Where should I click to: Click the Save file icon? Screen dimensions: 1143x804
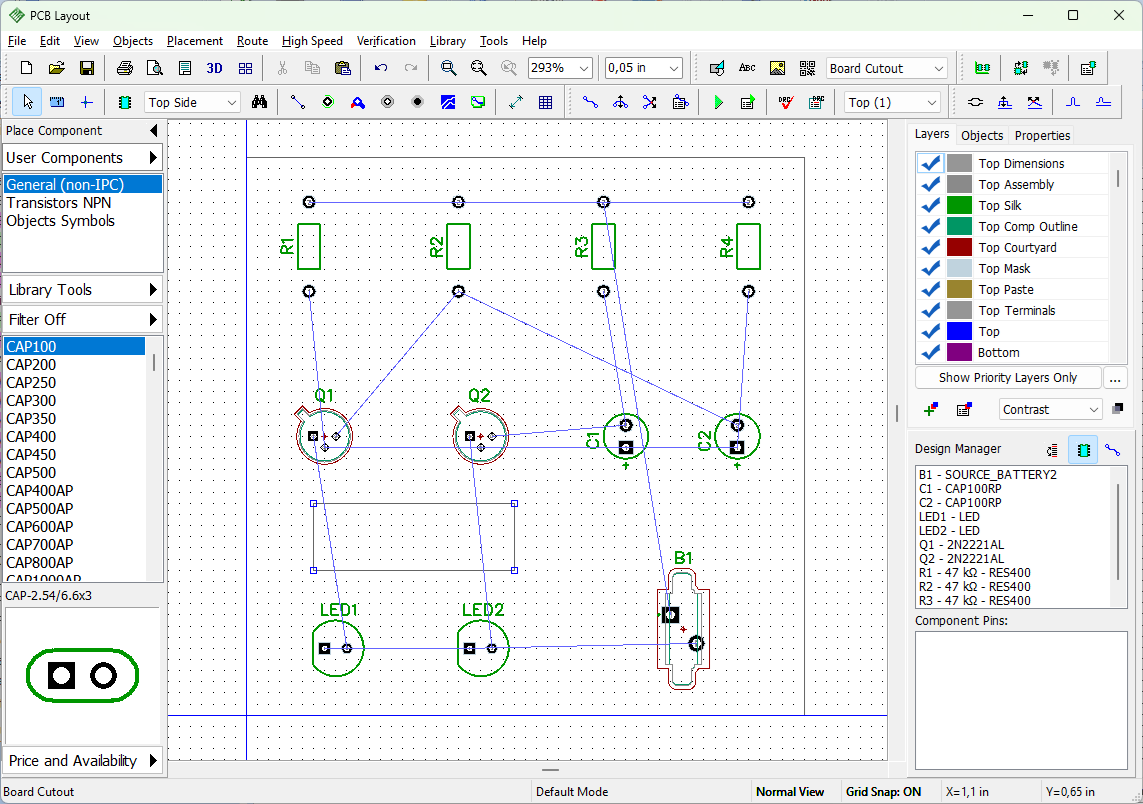tap(87, 68)
